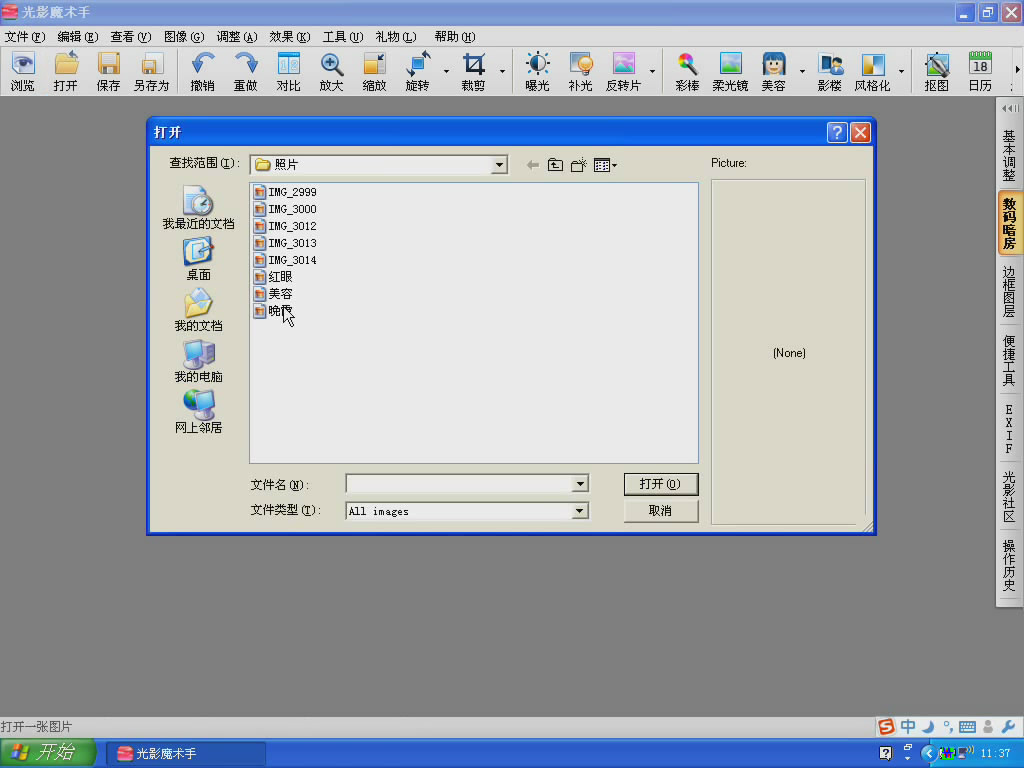
Task: Go to 我的电脑 in places bar
Action: pyautogui.click(x=199, y=360)
